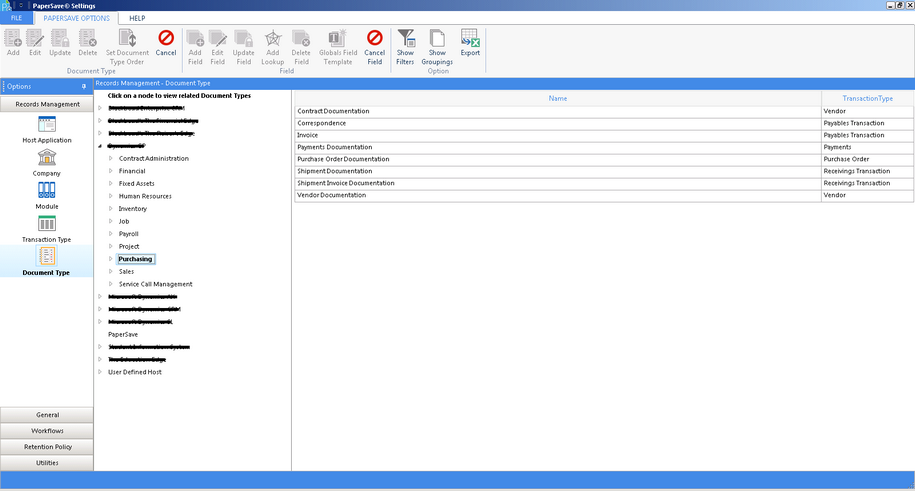Viewport: 915px width, 491px height.
Task: Select the Project tree node
Action: point(129,246)
